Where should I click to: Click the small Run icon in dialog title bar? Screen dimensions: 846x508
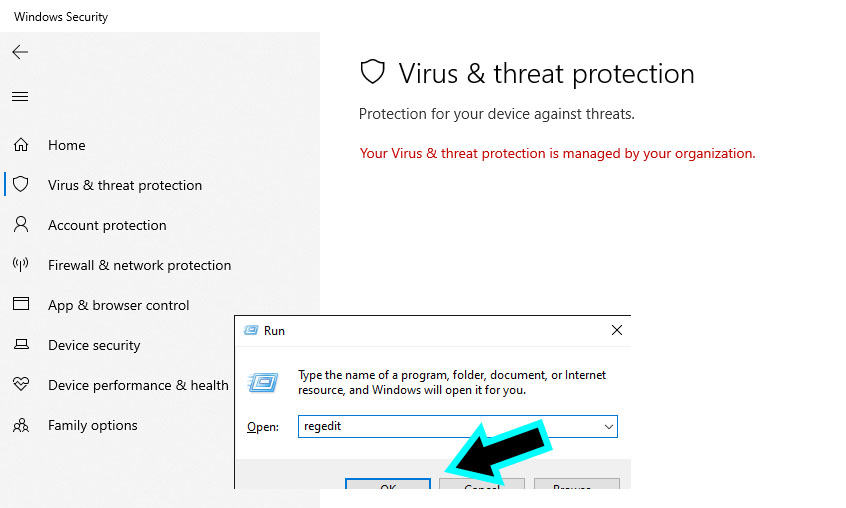pyautogui.click(x=249, y=330)
